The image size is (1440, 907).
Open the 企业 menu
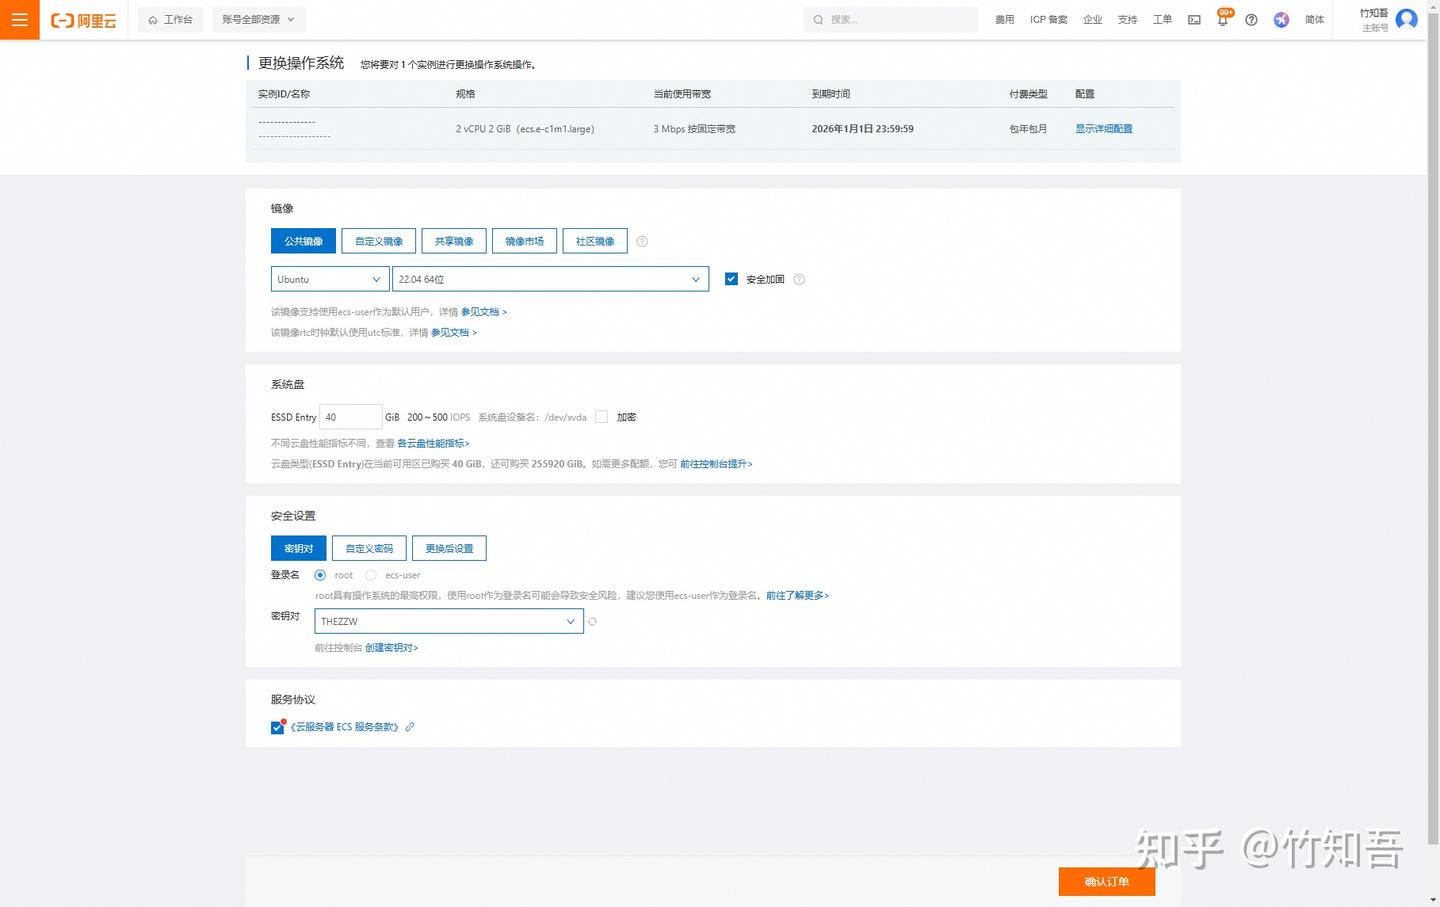(x=1093, y=20)
